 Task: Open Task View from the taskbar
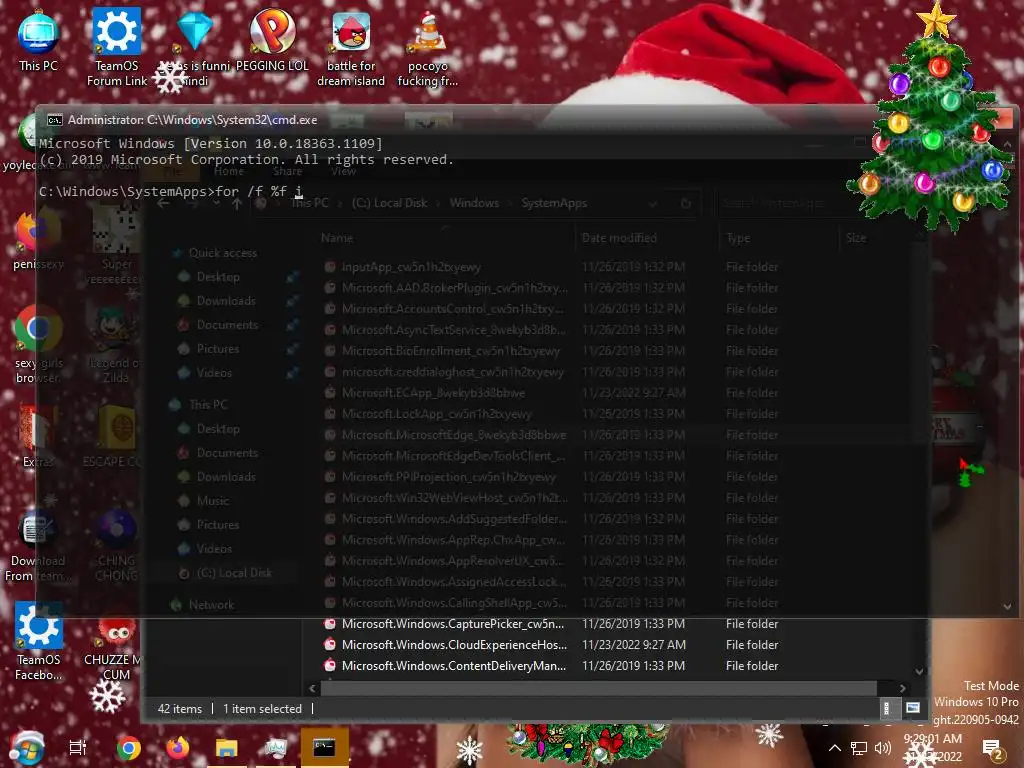click(78, 748)
